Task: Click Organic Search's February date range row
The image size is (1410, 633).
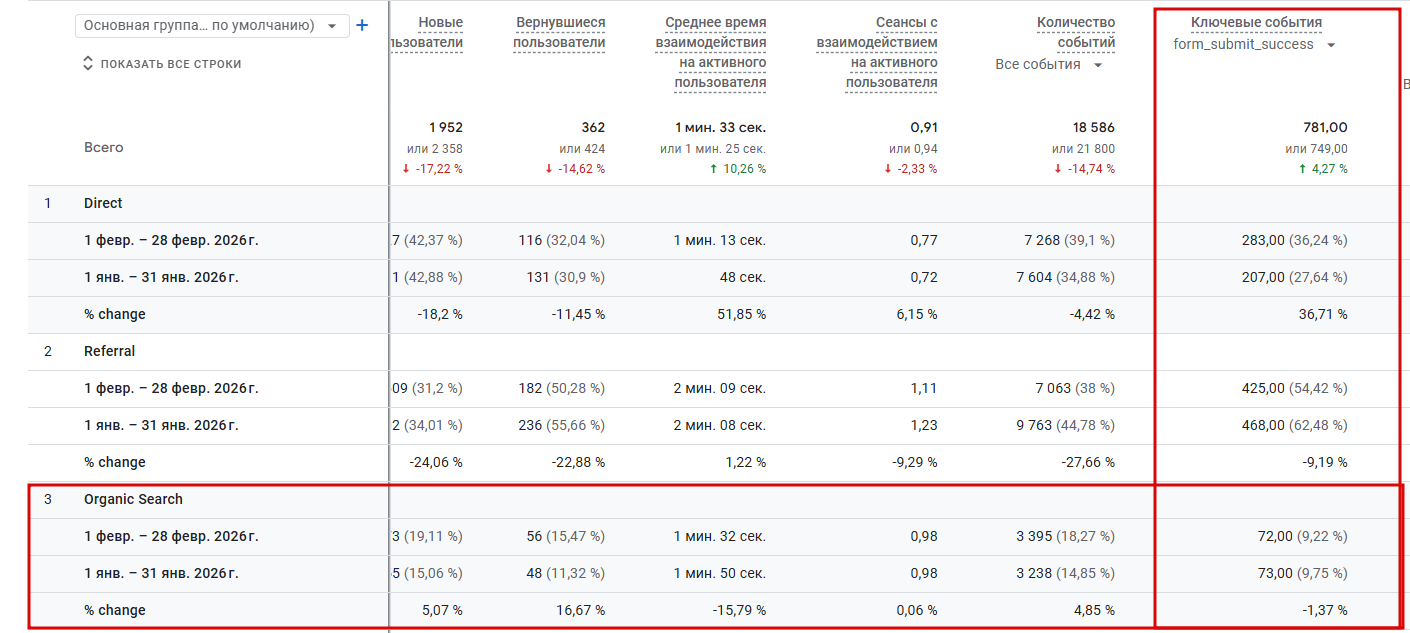Action: click(171, 536)
